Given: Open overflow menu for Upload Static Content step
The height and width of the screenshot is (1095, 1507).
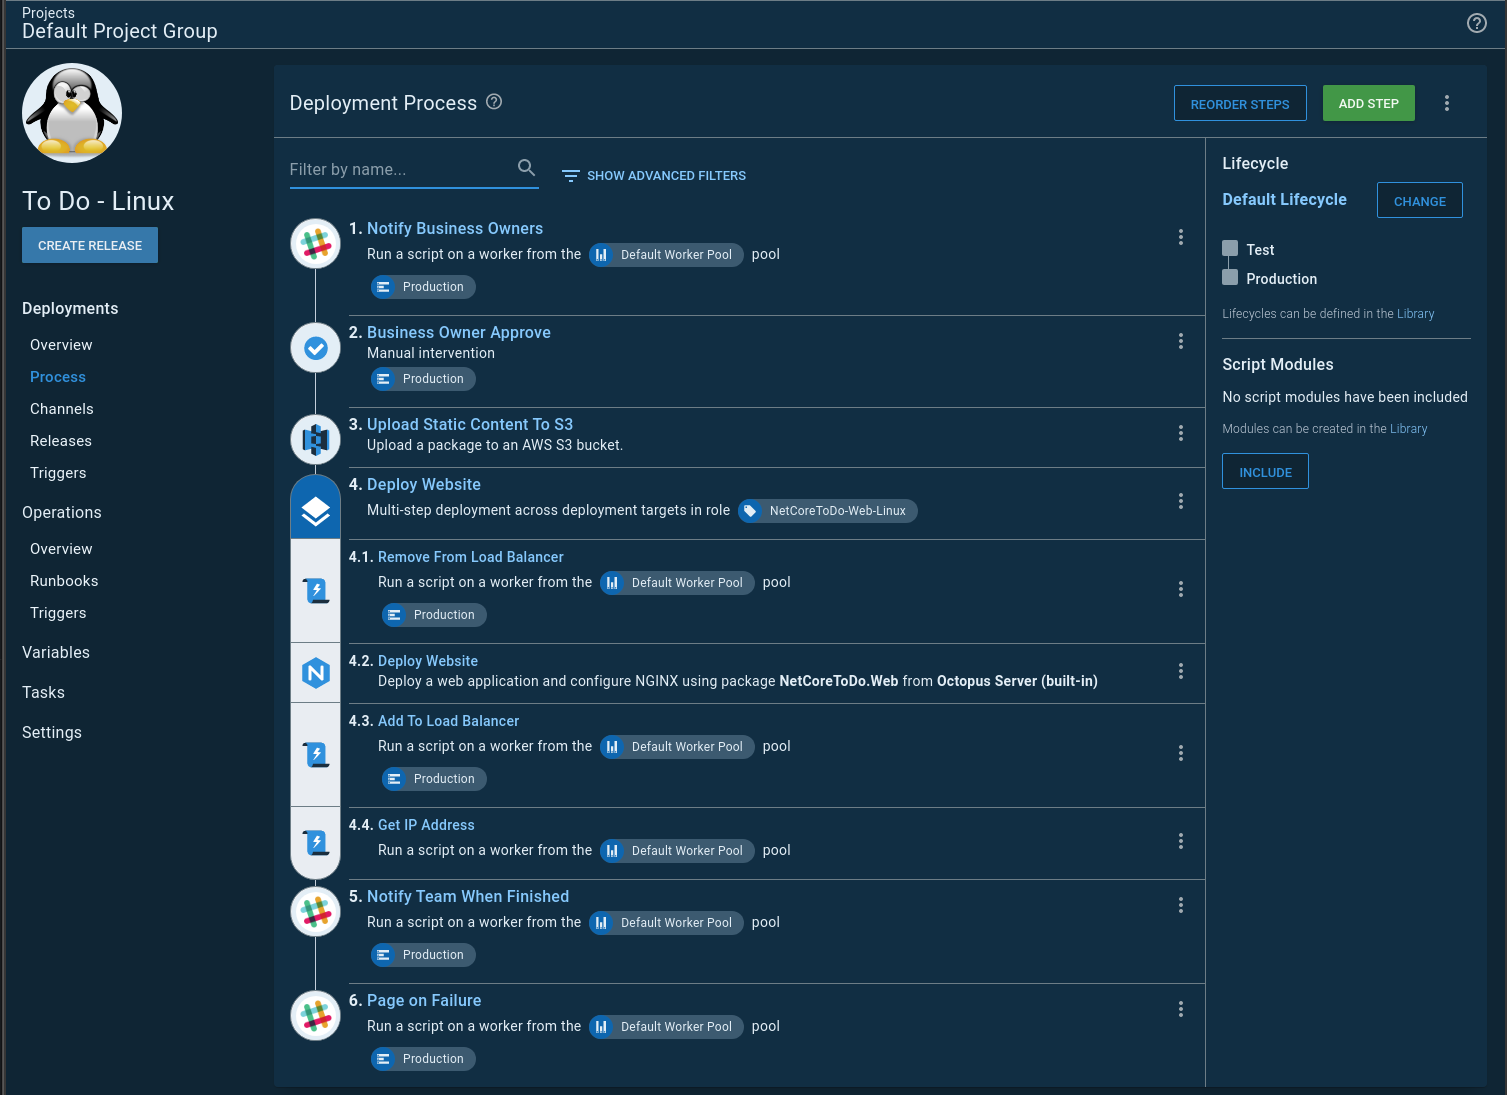Looking at the screenshot, I should point(1180,433).
